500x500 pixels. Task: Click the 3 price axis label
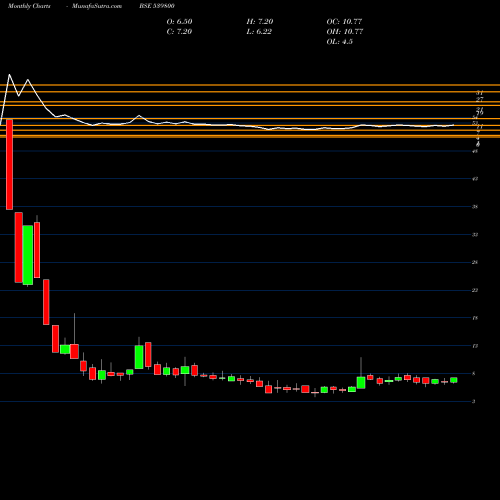[x=474, y=402]
